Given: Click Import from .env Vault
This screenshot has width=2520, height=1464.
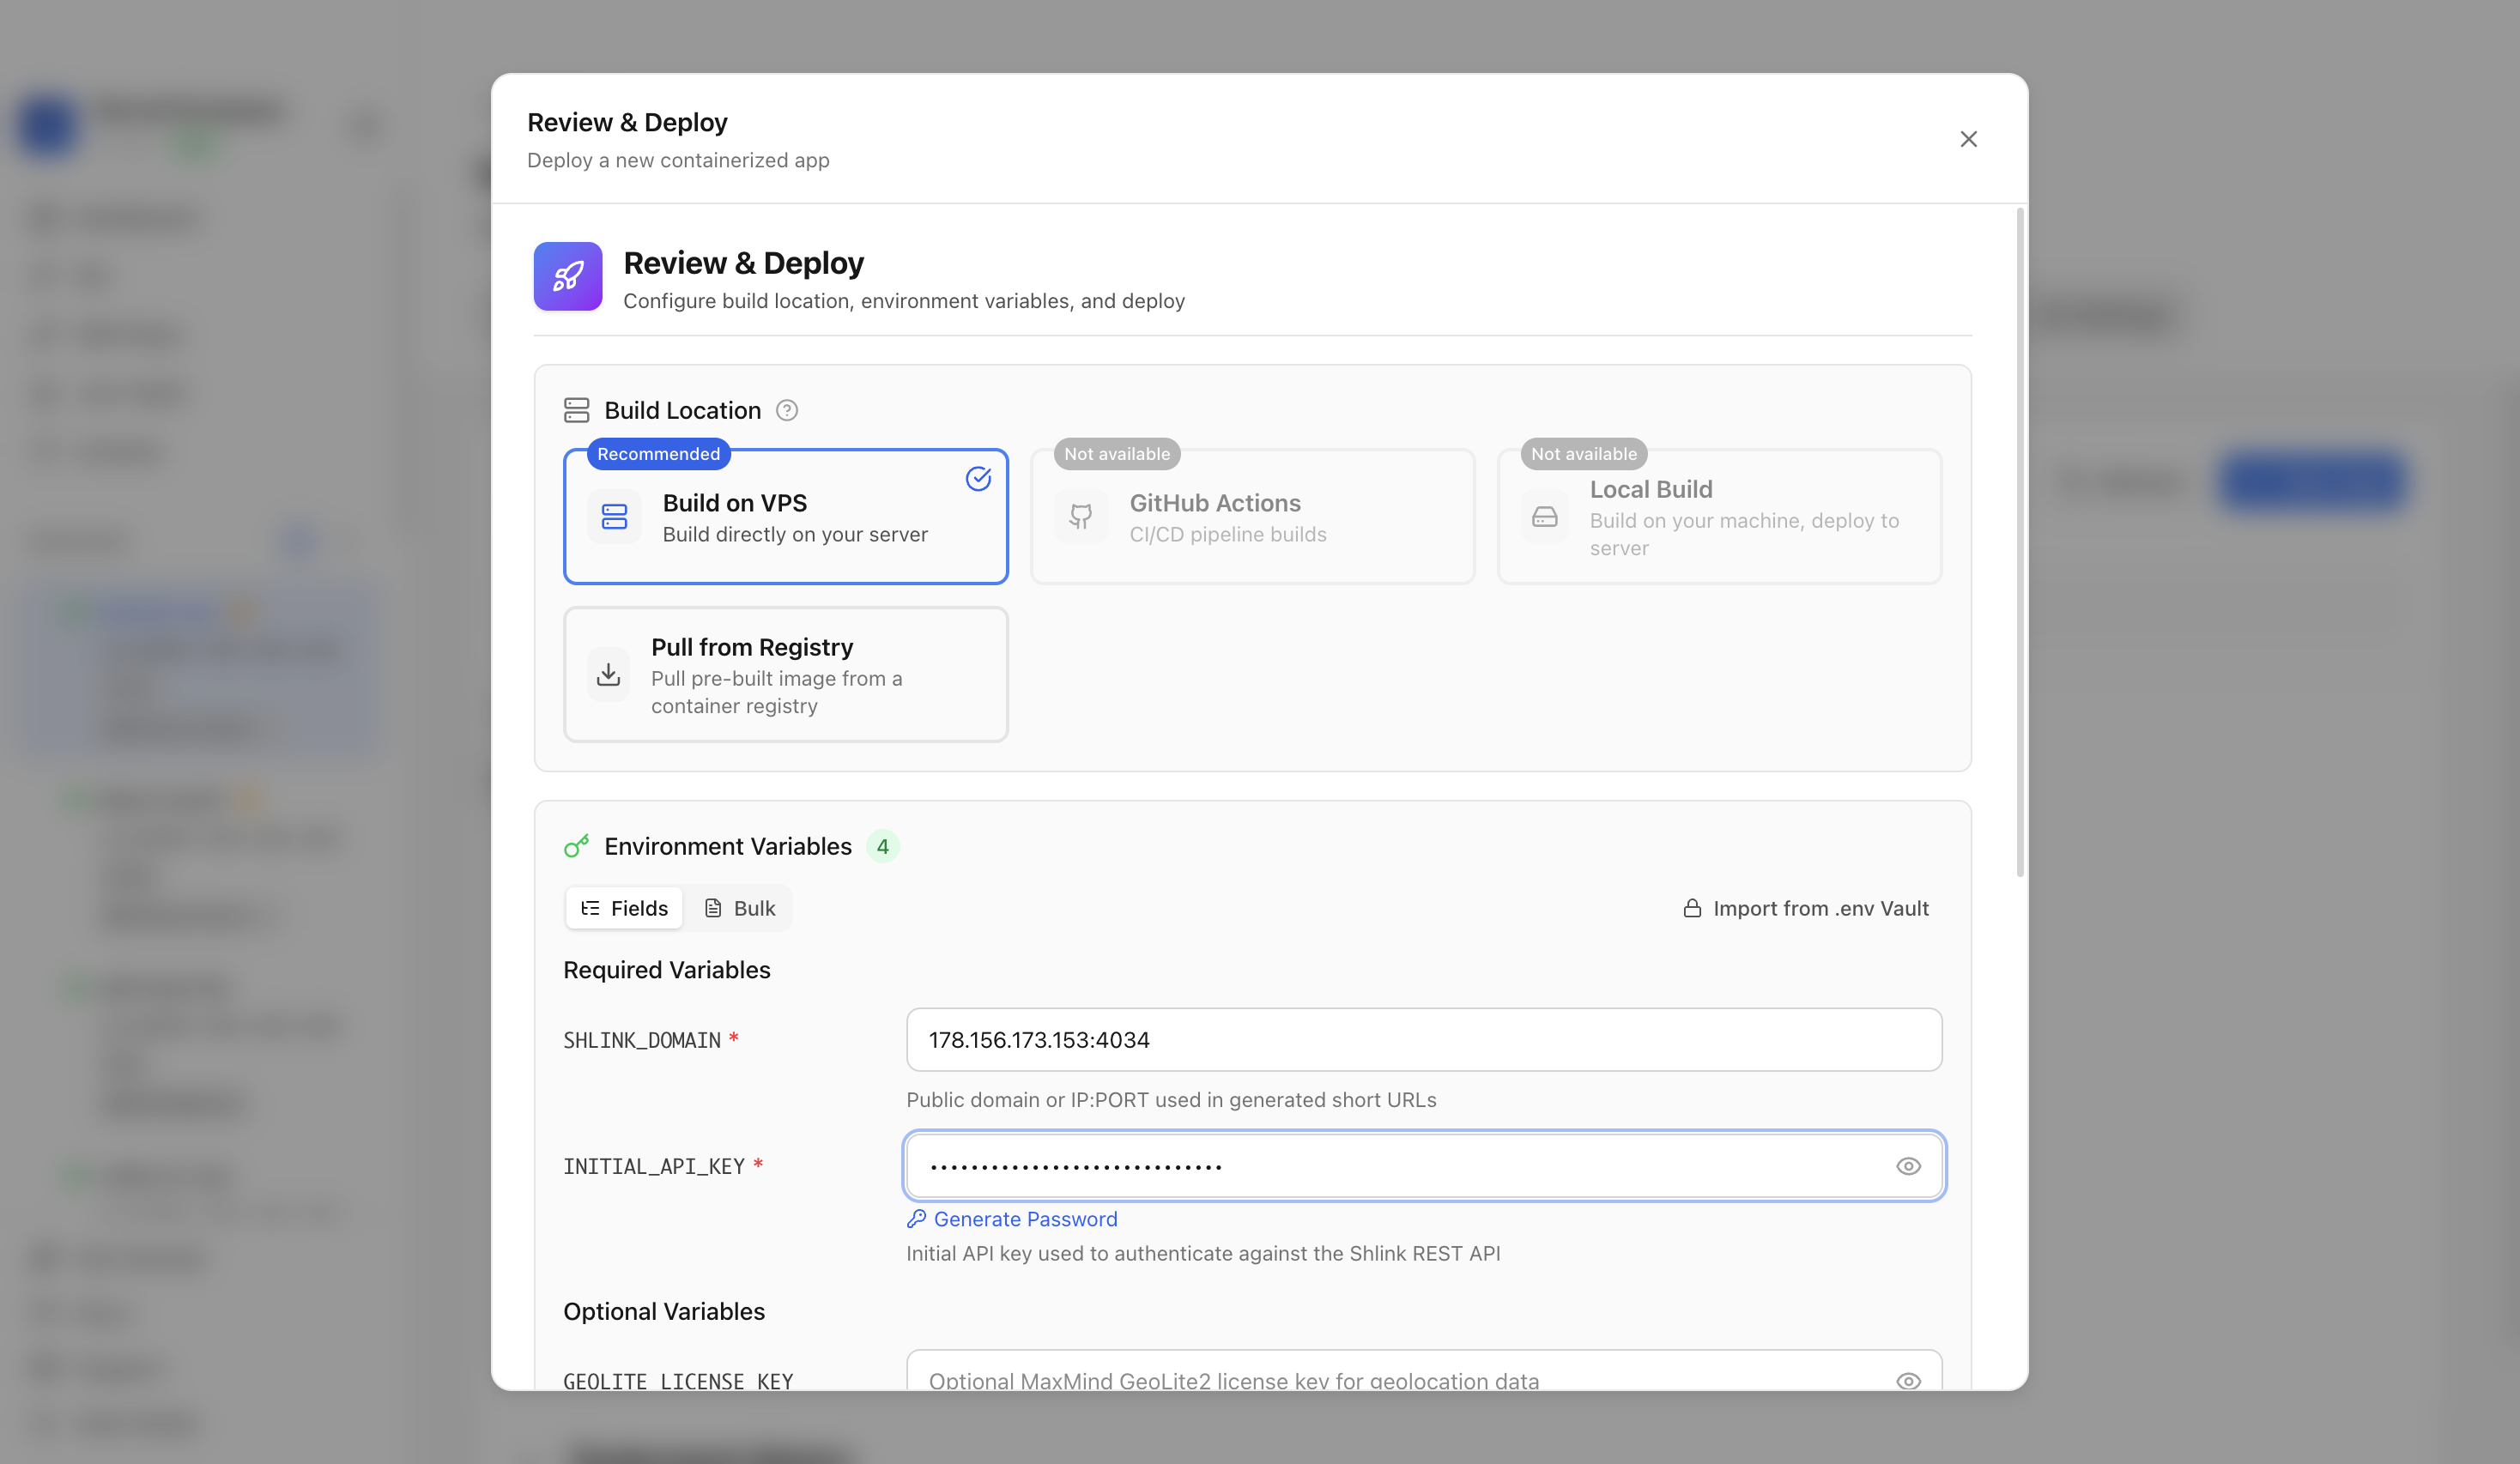Looking at the screenshot, I should point(1806,908).
